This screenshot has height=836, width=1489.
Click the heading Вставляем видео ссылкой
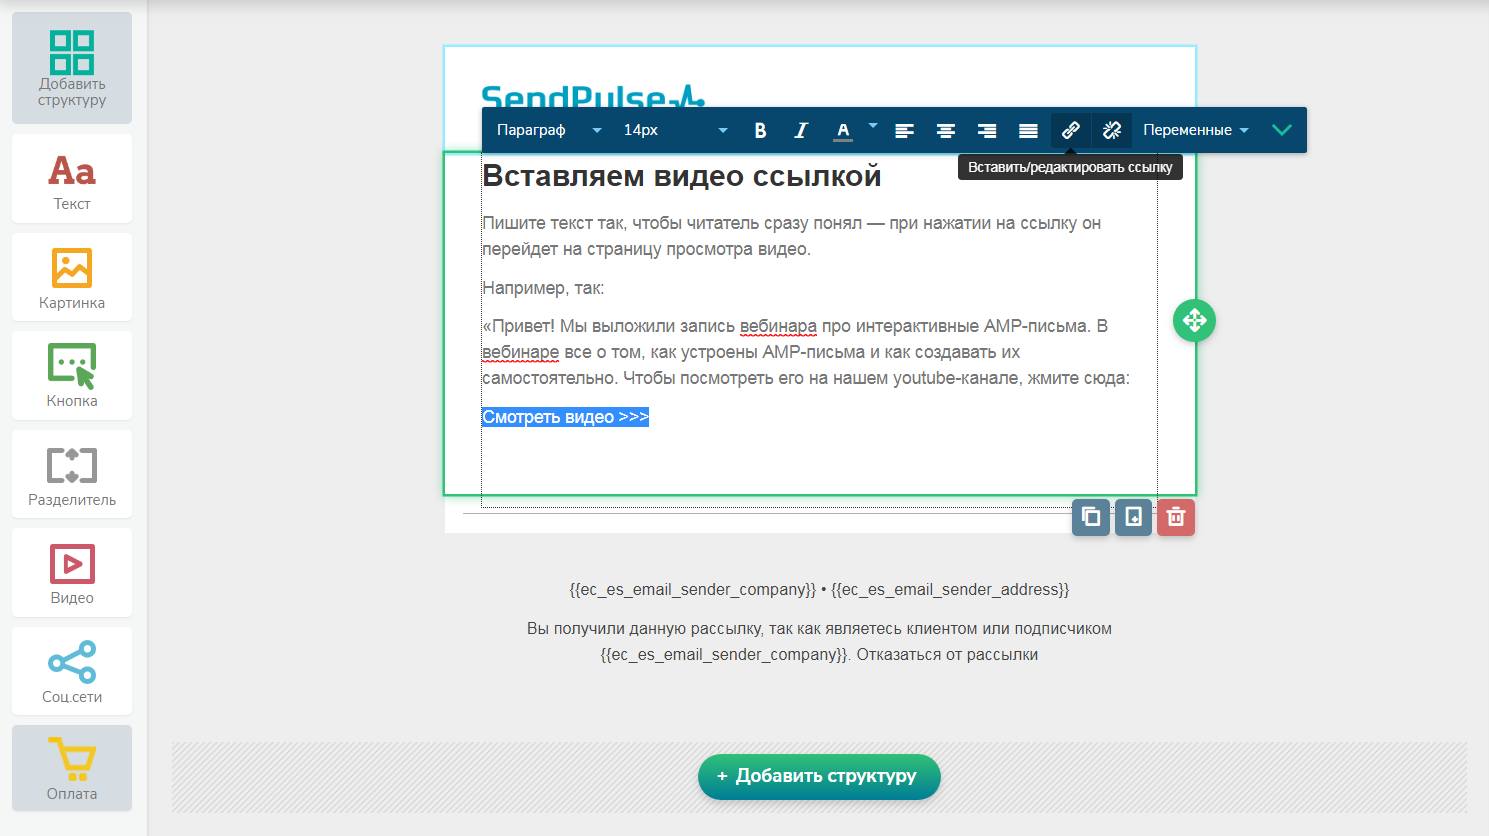tap(681, 176)
